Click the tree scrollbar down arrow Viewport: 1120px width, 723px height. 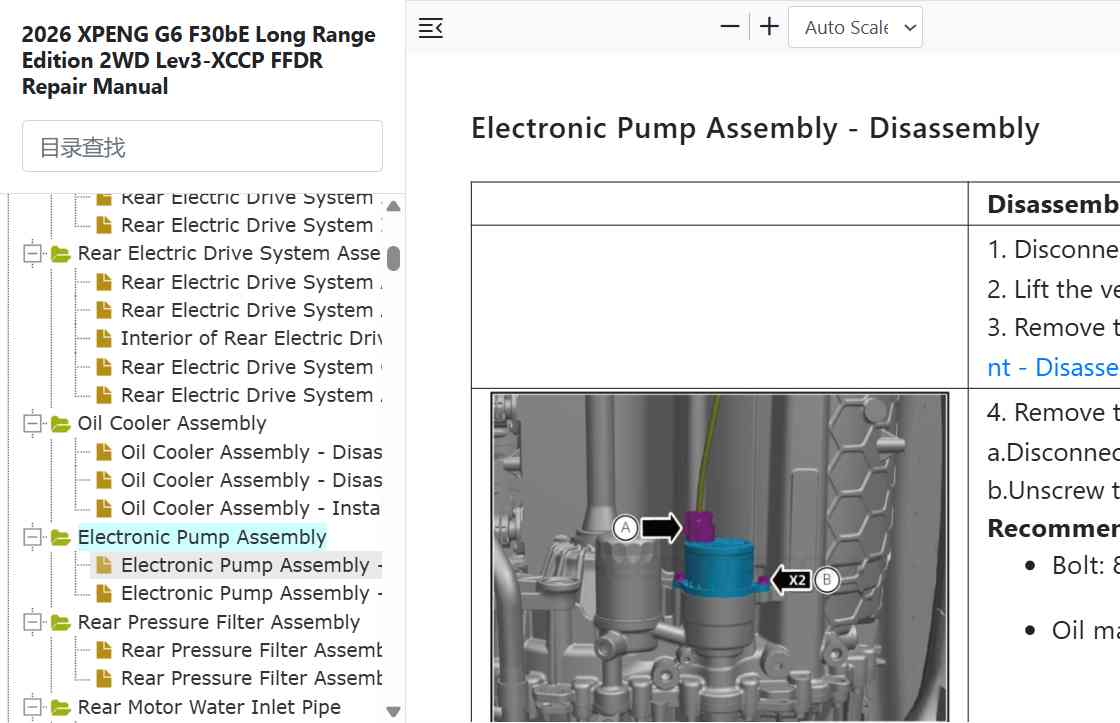pyautogui.click(x=393, y=712)
